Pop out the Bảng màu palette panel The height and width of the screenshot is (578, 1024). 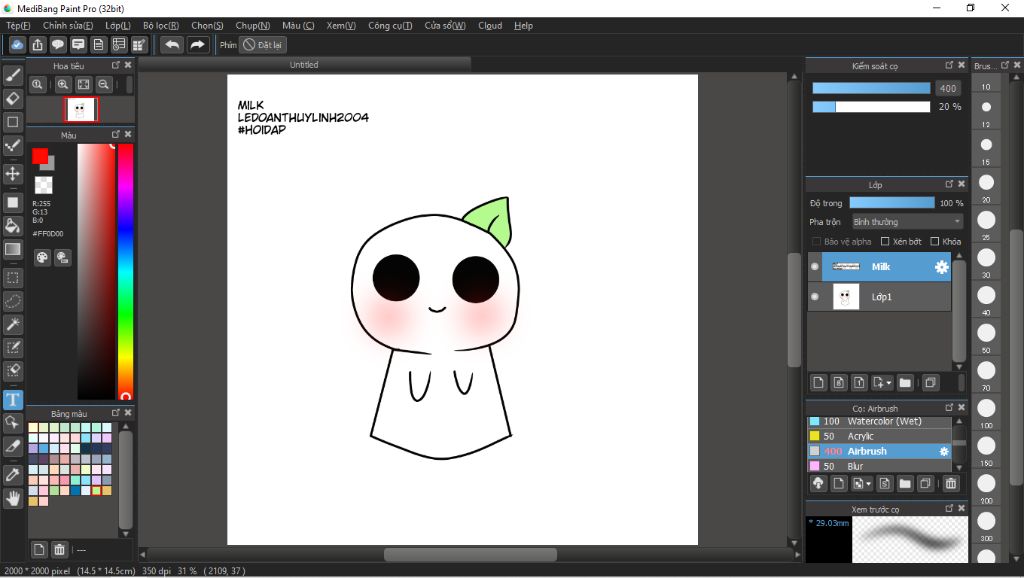pyautogui.click(x=116, y=413)
